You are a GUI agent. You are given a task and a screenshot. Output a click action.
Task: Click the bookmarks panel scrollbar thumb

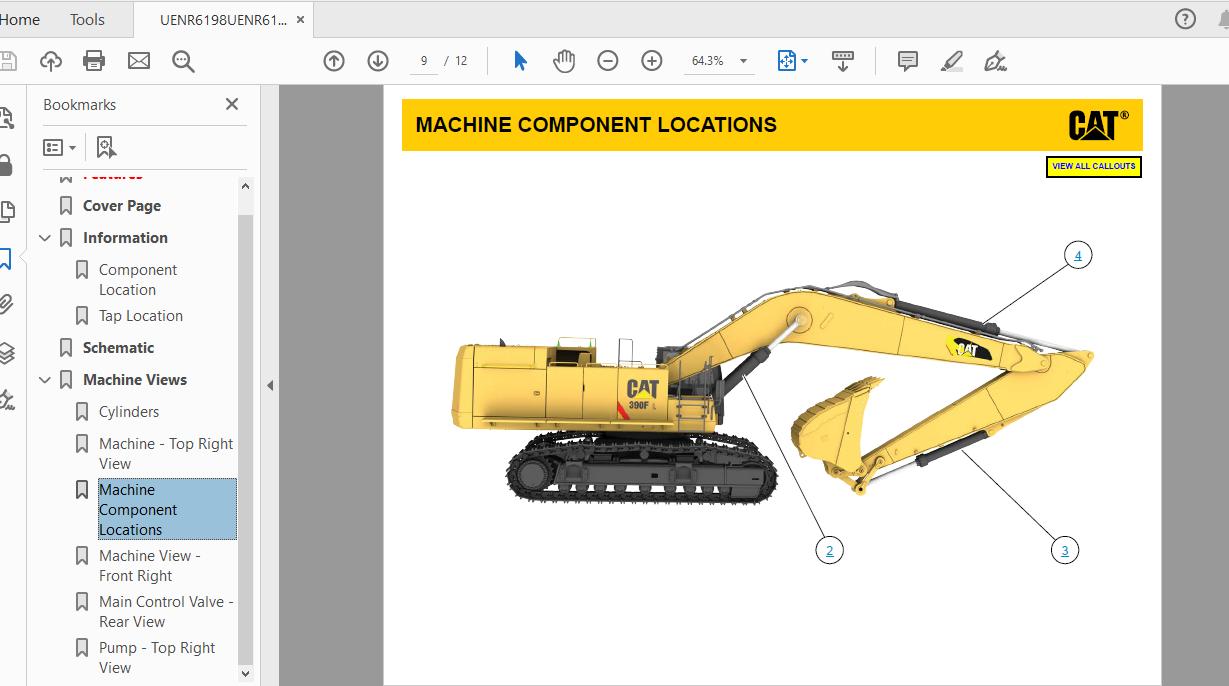[x=246, y=440]
